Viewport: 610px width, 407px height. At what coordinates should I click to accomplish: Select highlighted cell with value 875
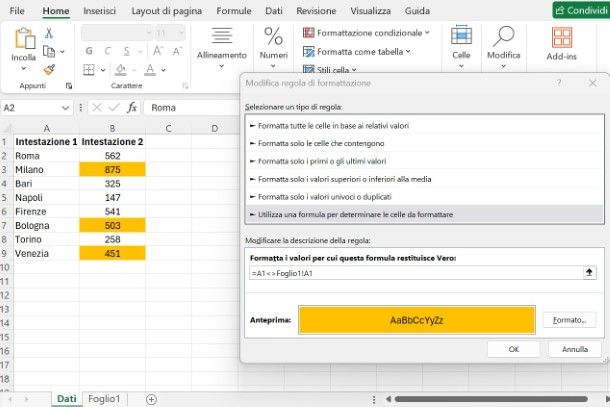click(x=112, y=170)
